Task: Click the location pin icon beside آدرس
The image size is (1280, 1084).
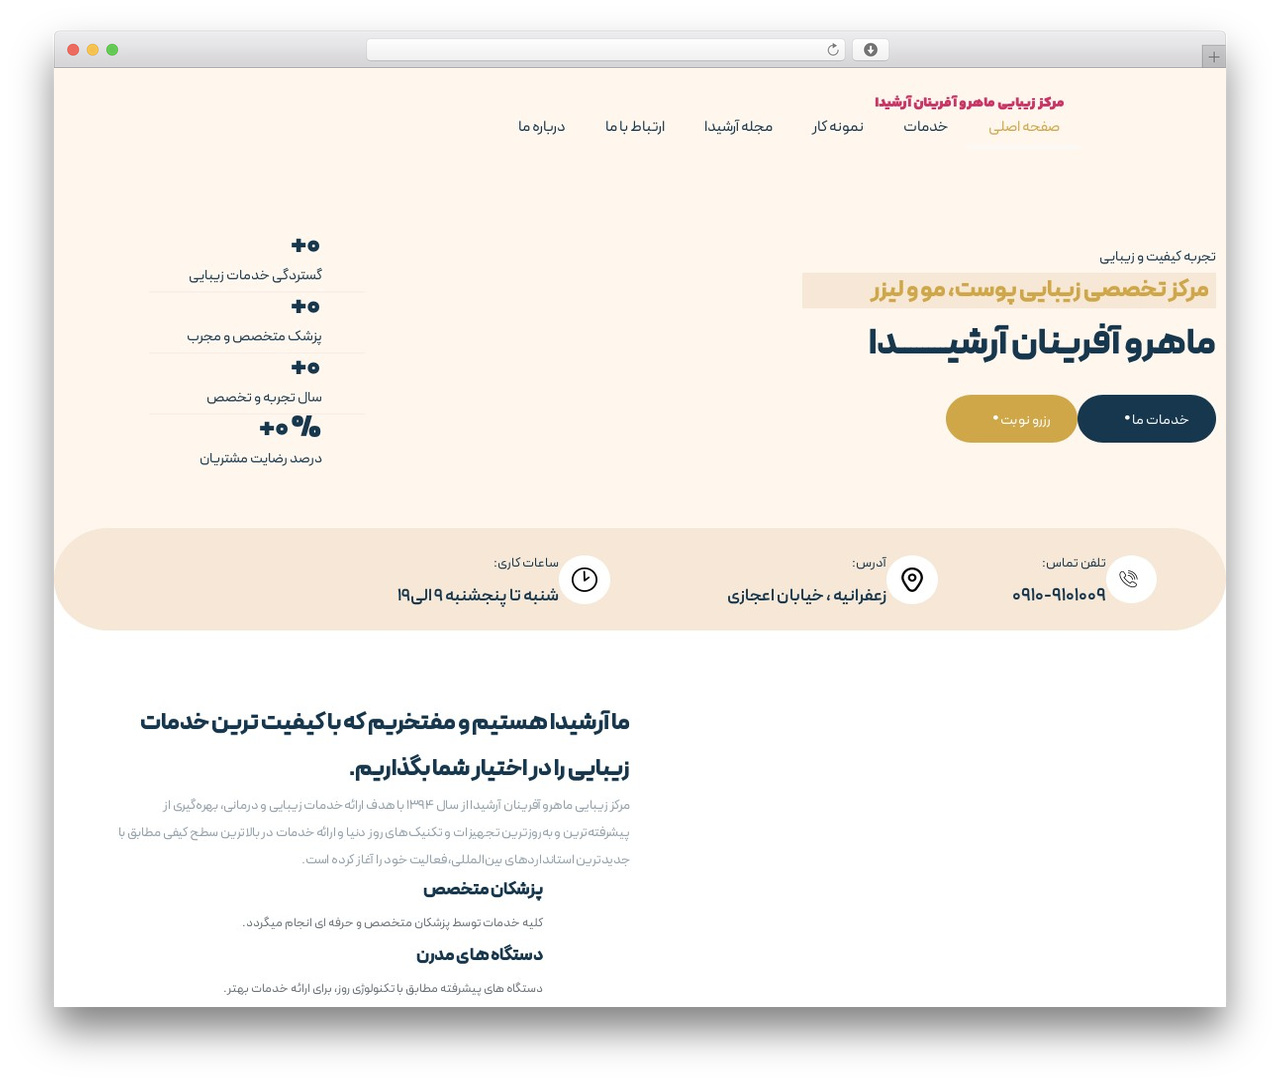Action: tap(912, 579)
